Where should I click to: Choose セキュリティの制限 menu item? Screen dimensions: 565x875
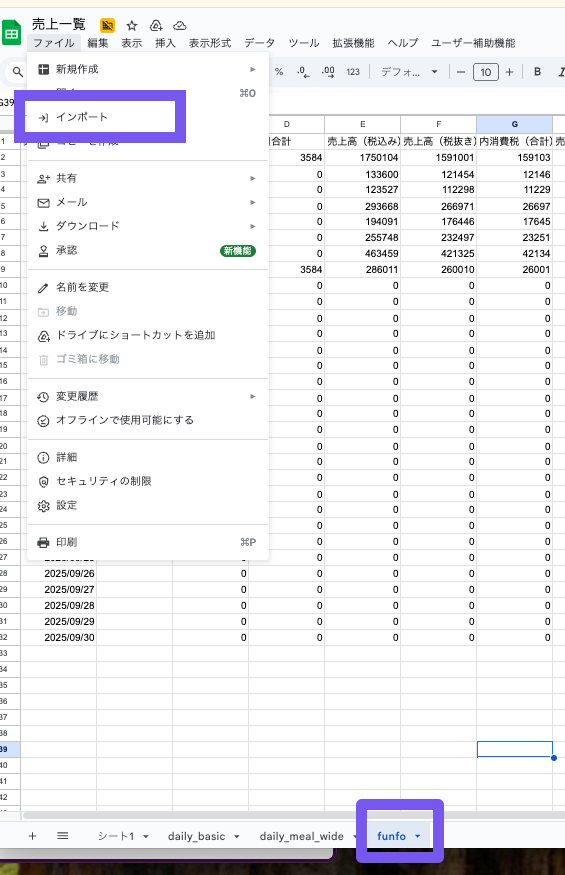[x=147, y=481]
